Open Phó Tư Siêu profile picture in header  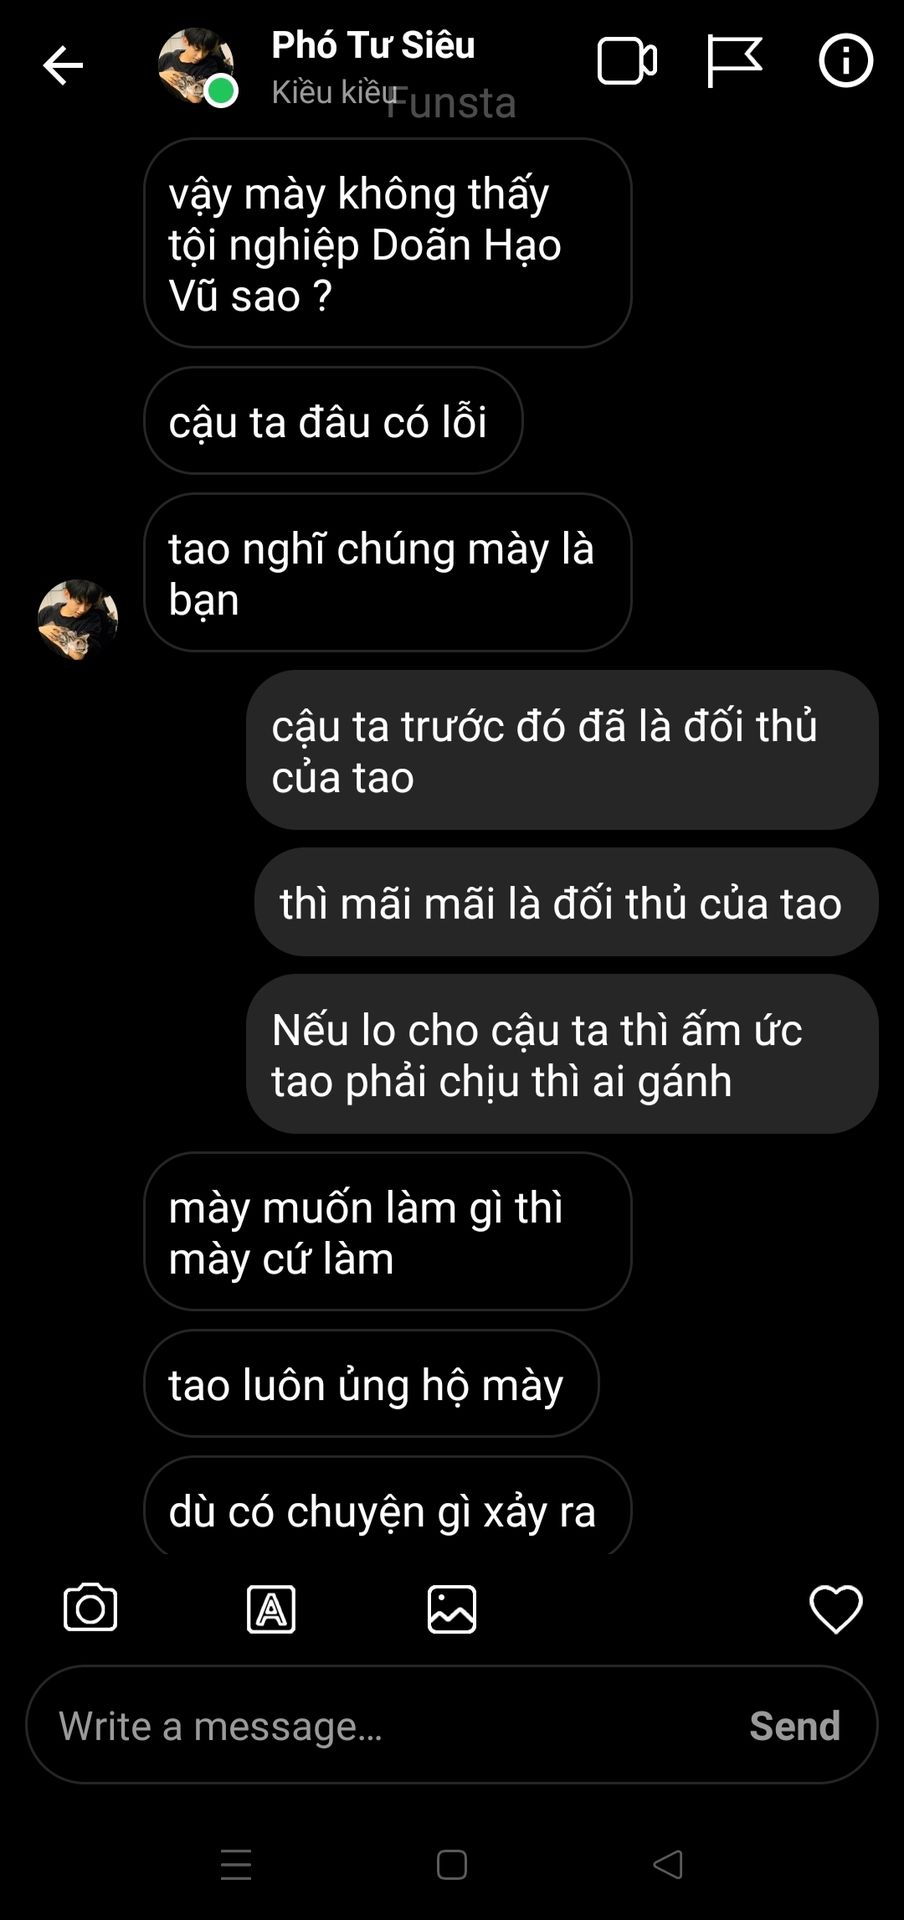pyautogui.click(x=196, y=66)
